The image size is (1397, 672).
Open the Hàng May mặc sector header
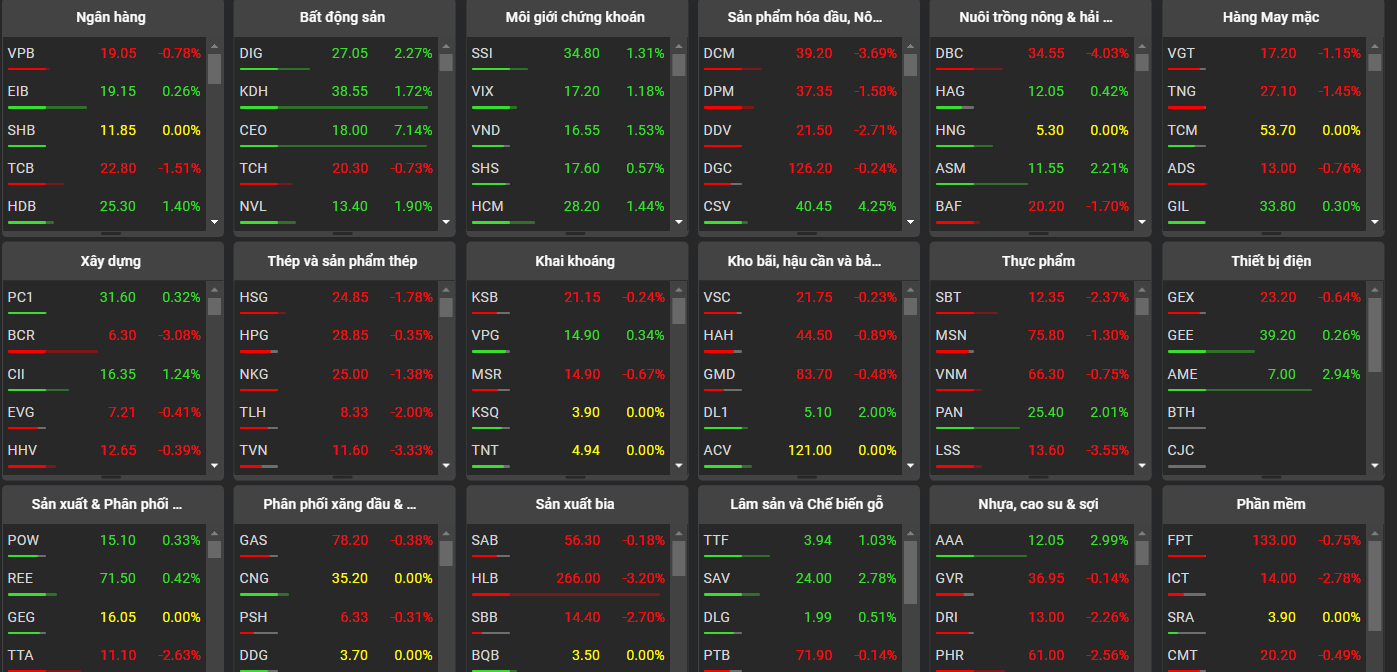click(1271, 18)
